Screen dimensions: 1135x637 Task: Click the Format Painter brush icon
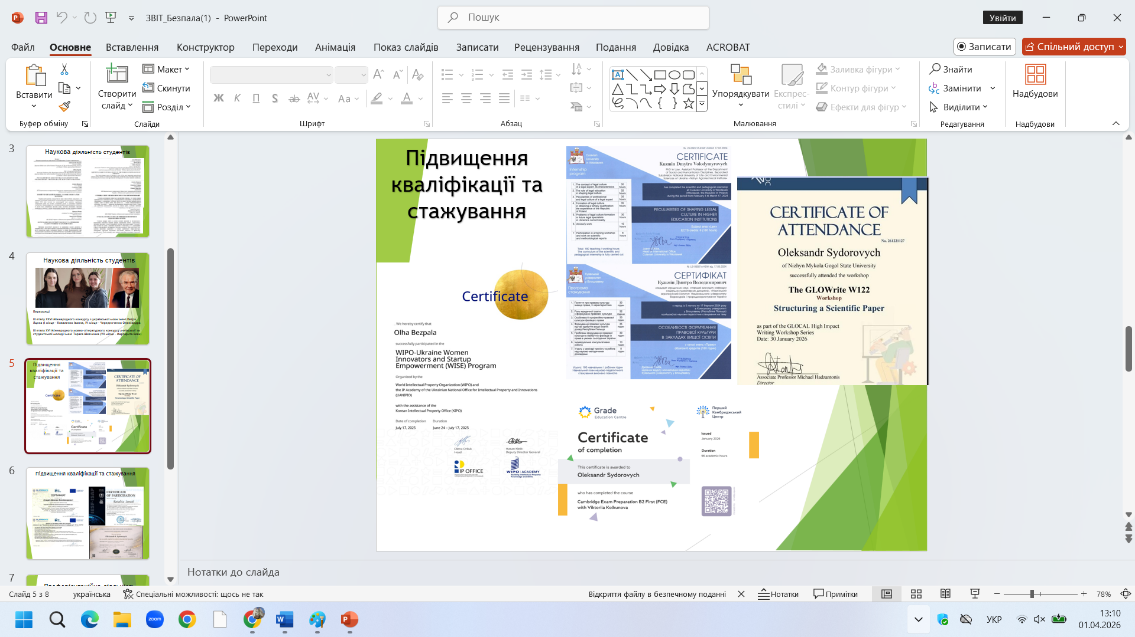[x=64, y=105]
